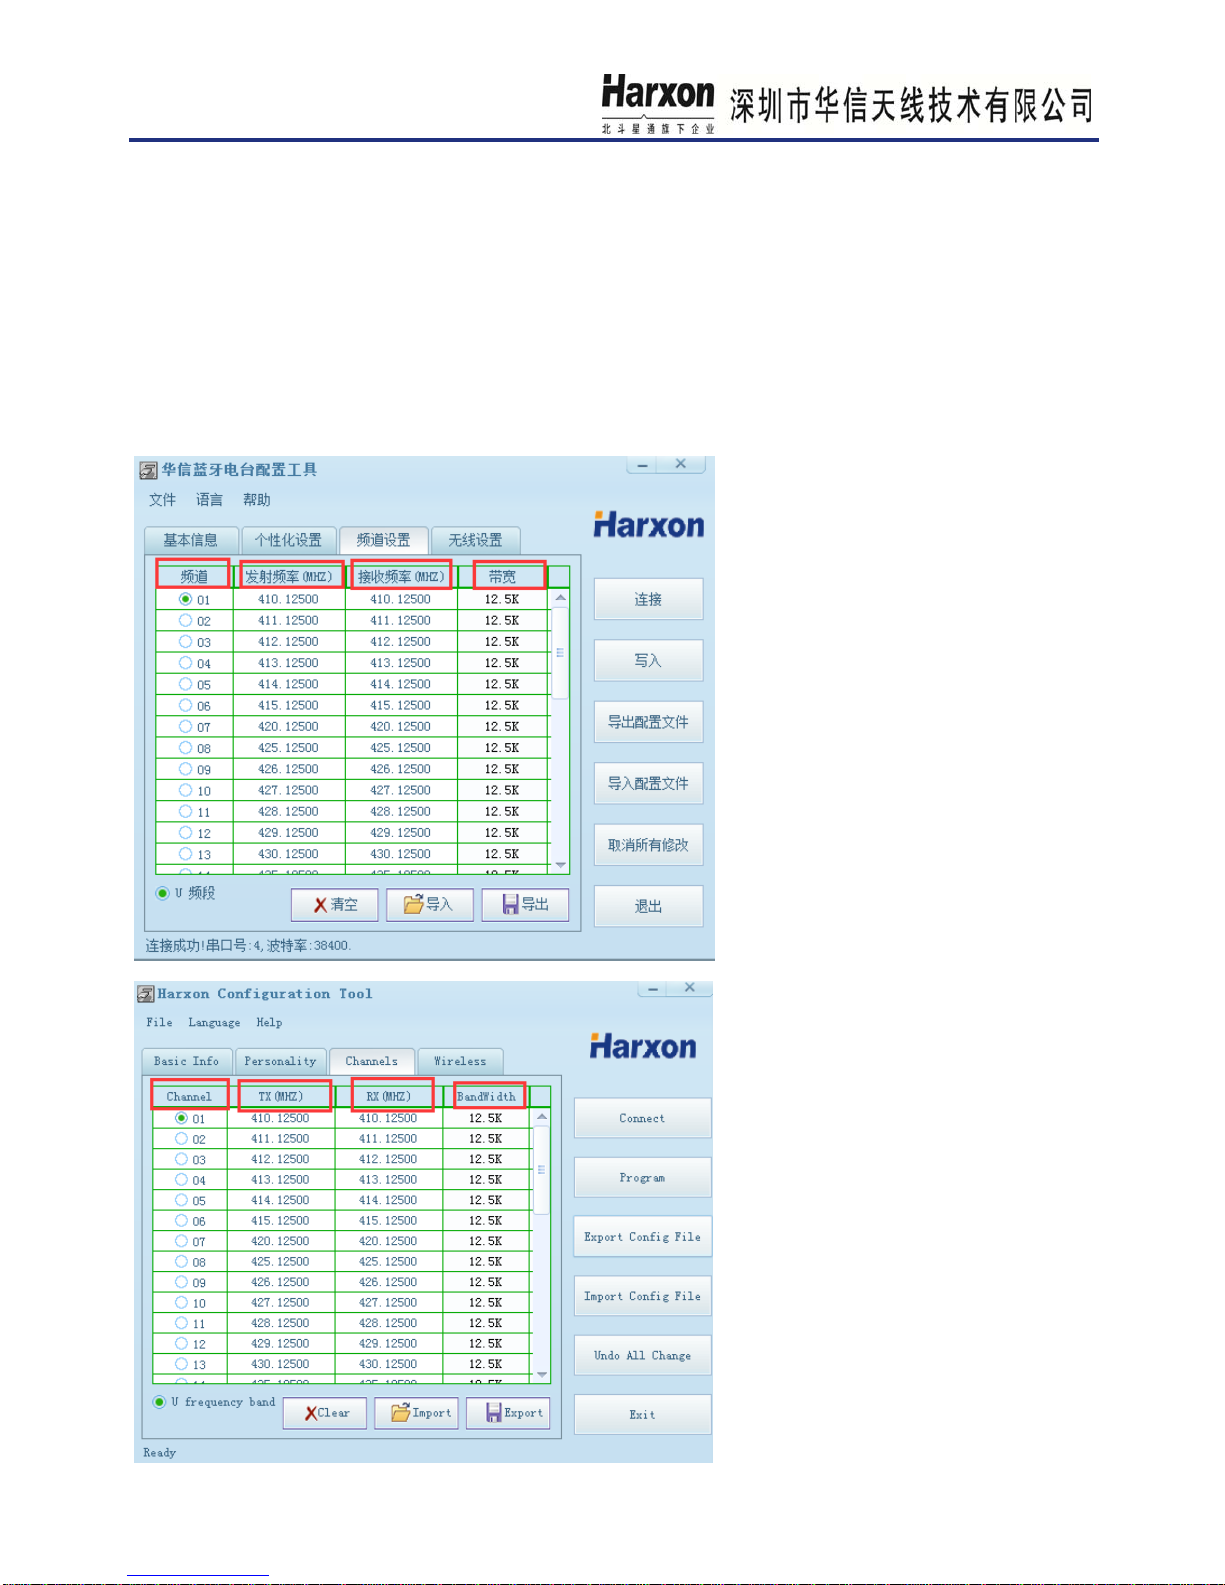Select channel 13 radio in Chinese window
The image size is (1225, 1585).
point(185,854)
